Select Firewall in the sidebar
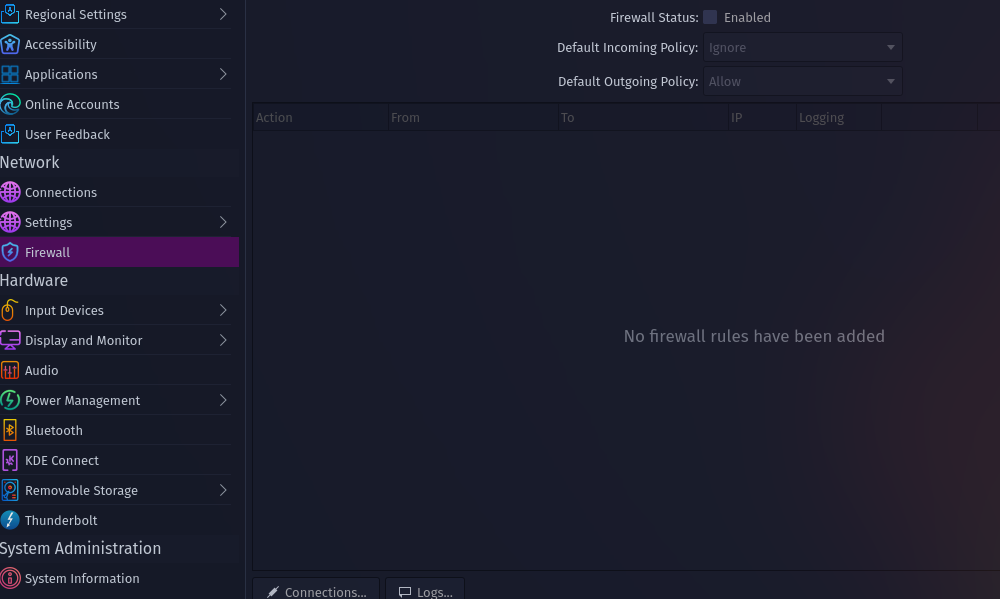This screenshot has height=599, width=1000. 119,252
